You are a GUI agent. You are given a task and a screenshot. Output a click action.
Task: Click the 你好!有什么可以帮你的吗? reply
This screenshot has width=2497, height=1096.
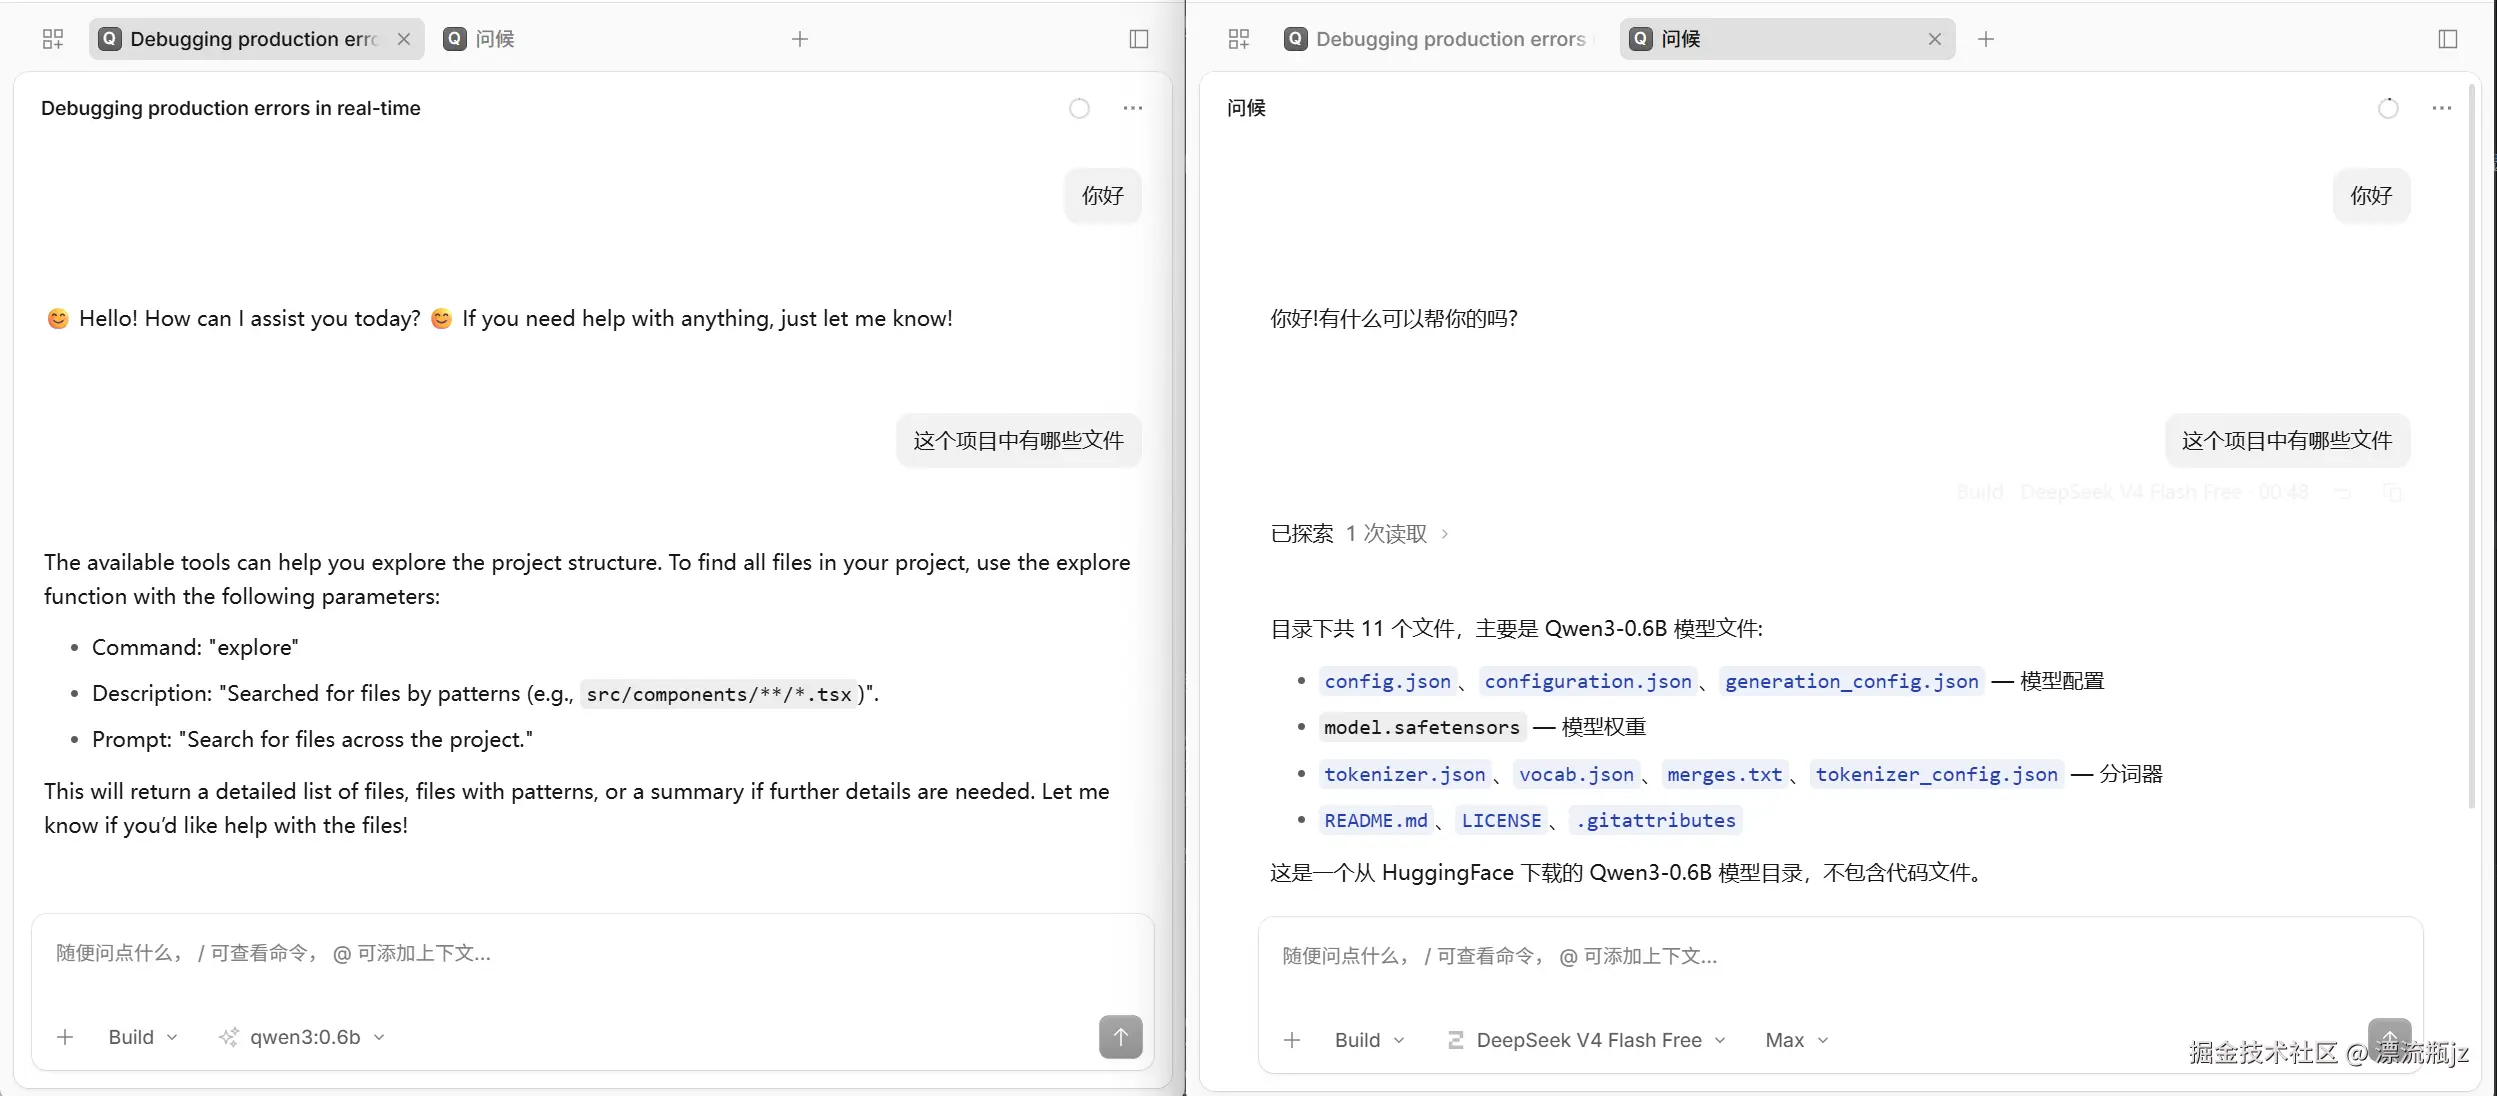click(1394, 319)
